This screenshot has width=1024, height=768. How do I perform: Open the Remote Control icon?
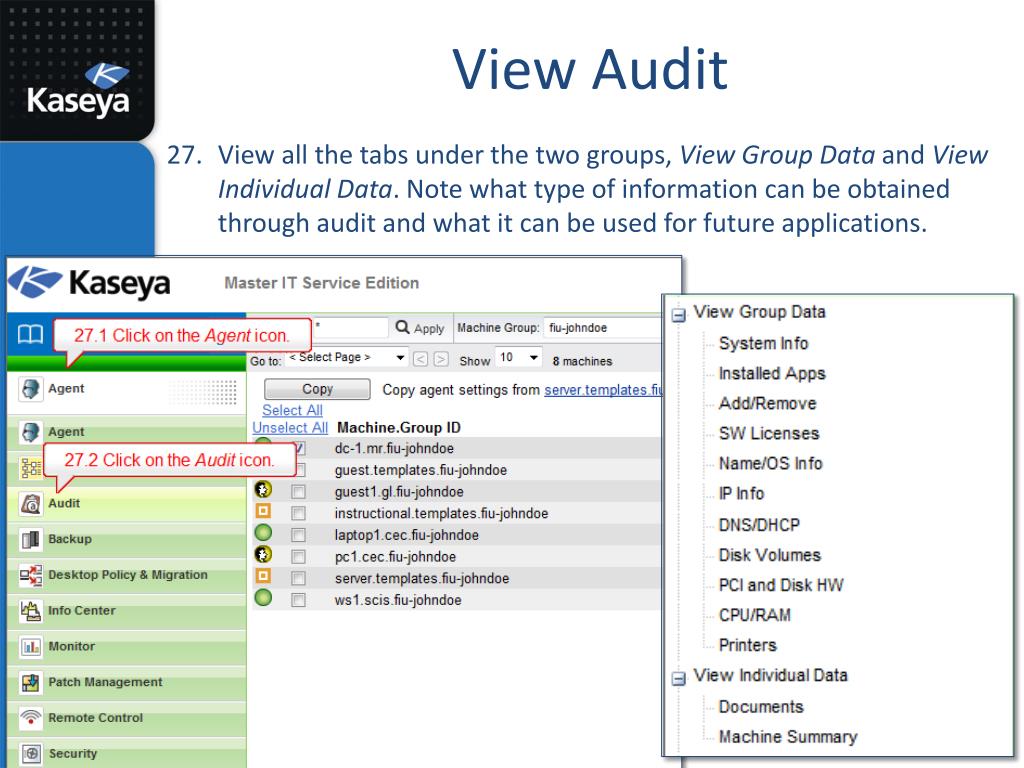[x=30, y=718]
